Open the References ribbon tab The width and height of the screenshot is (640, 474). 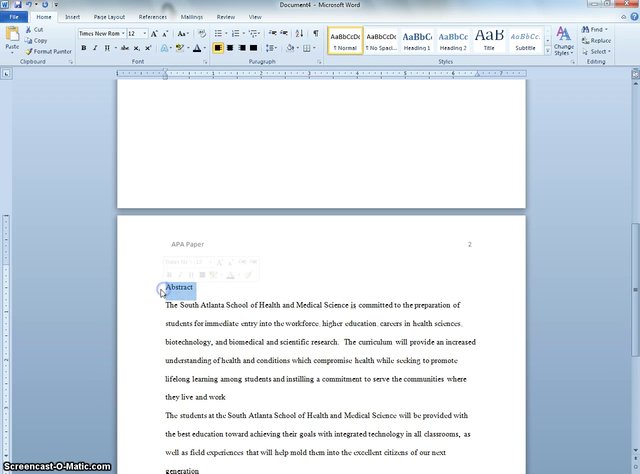pyautogui.click(x=152, y=17)
